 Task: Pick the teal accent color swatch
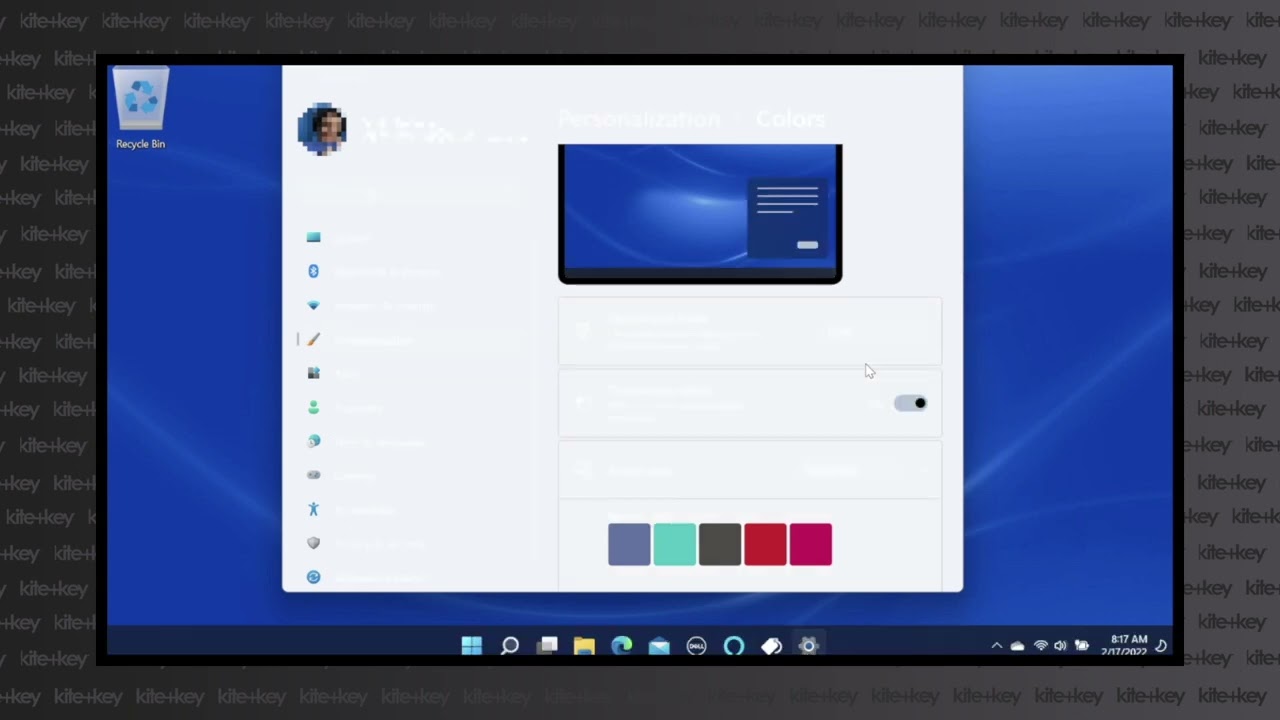(675, 544)
